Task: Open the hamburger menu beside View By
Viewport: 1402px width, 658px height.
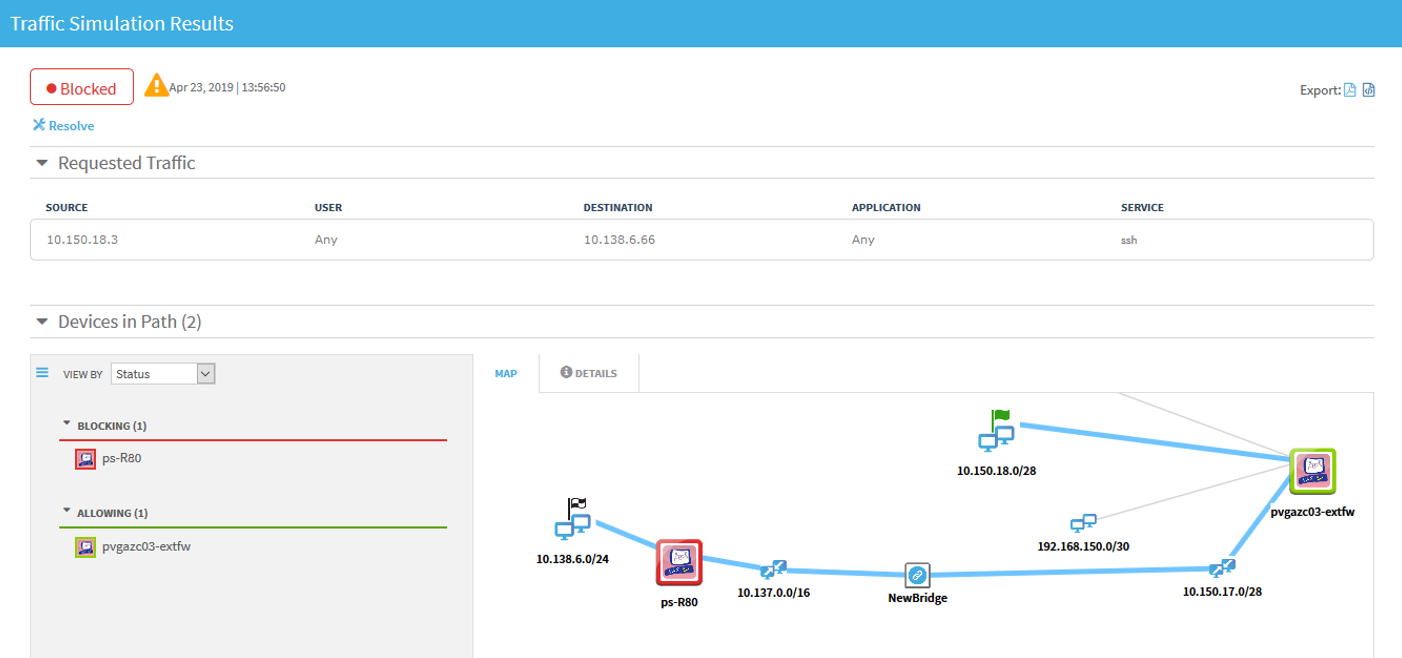Action: 42,373
